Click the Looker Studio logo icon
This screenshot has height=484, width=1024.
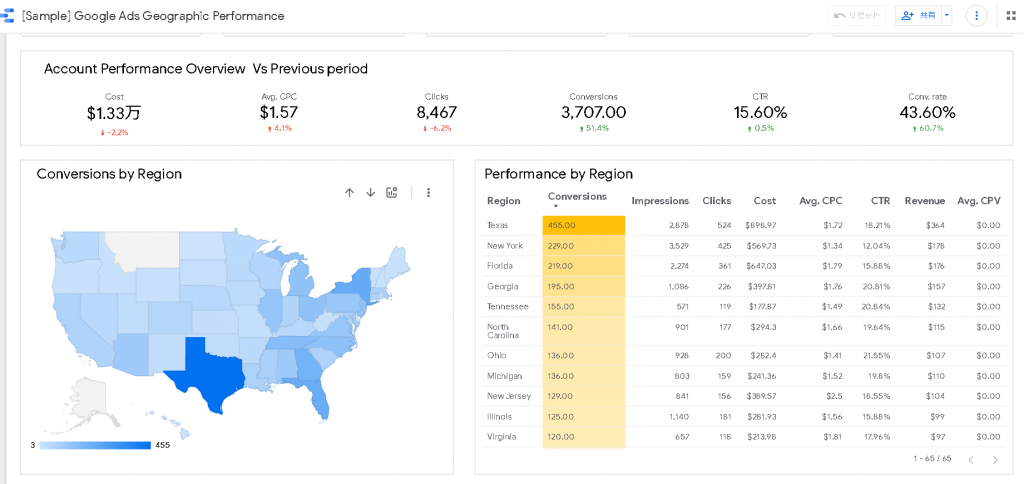tap(8, 16)
